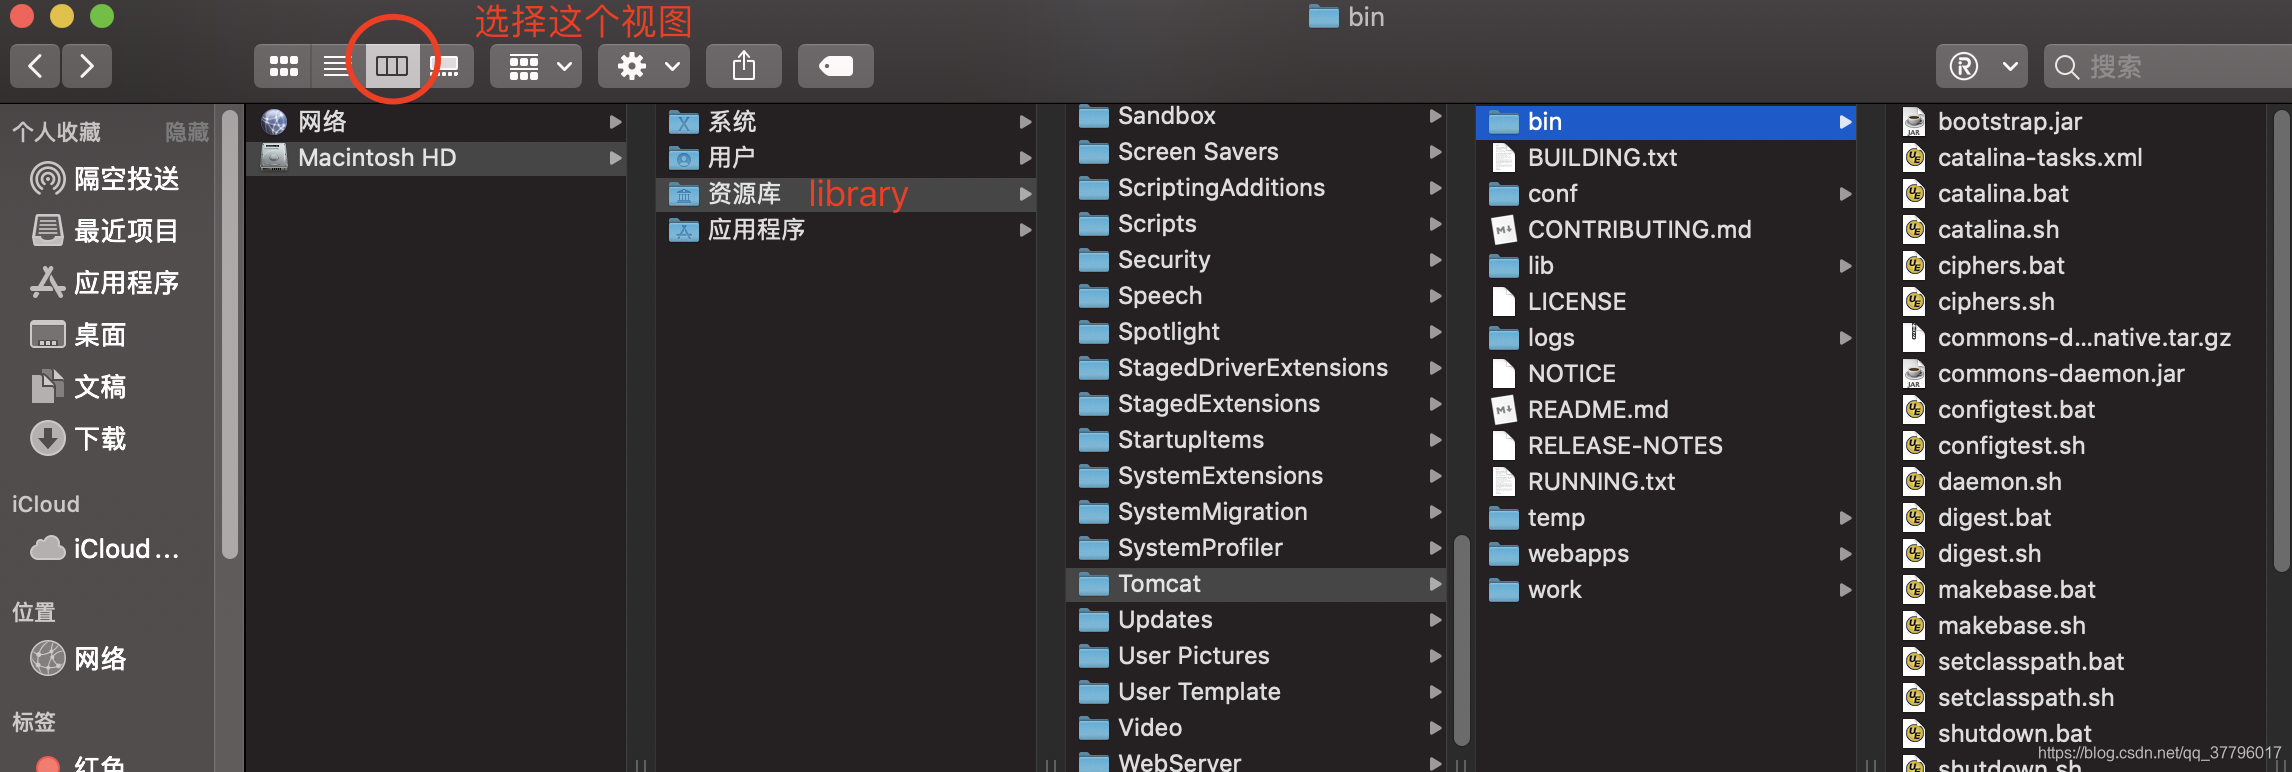2292x772 pixels.
Task: Select the column view button
Action: tap(392, 67)
